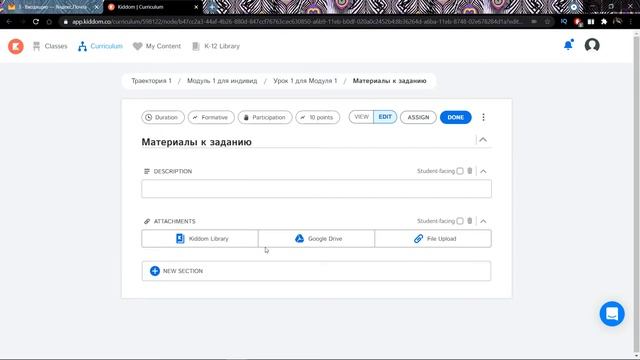640x360 pixels.
Task: Open the user profile avatar
Action: tap(592, 45)
